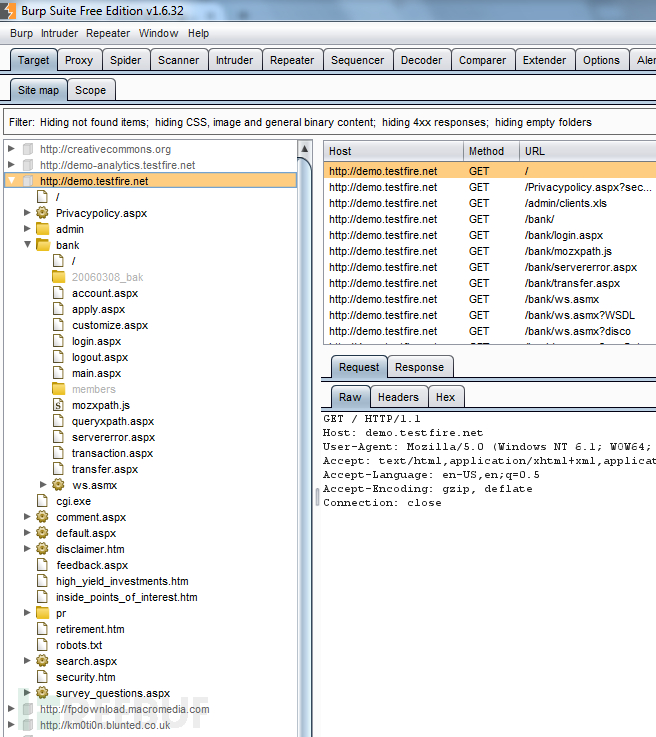Expand the creativecommons.org host node
The width and height of the screenshot is (656, 737).
[11, 149]
